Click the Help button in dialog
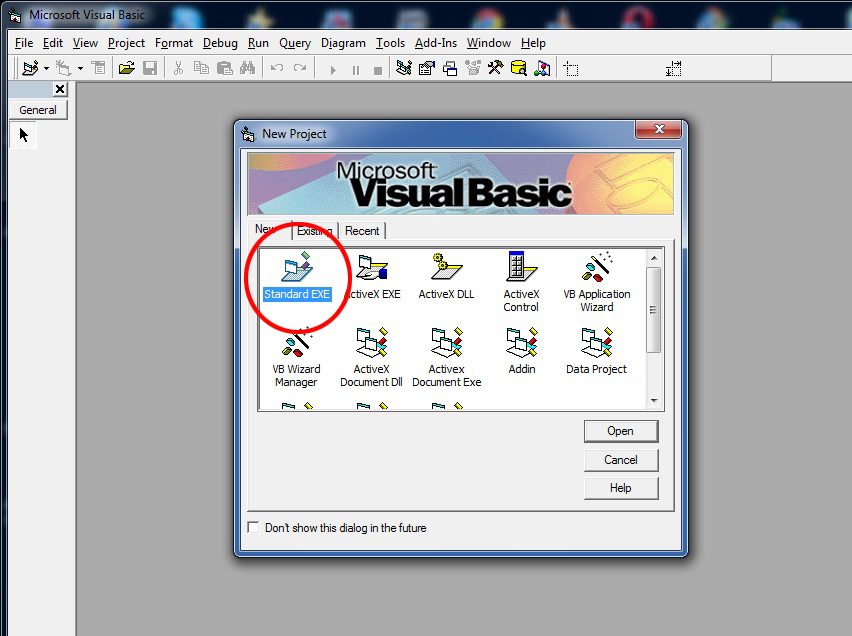The image size is (852, 636). 621,488
